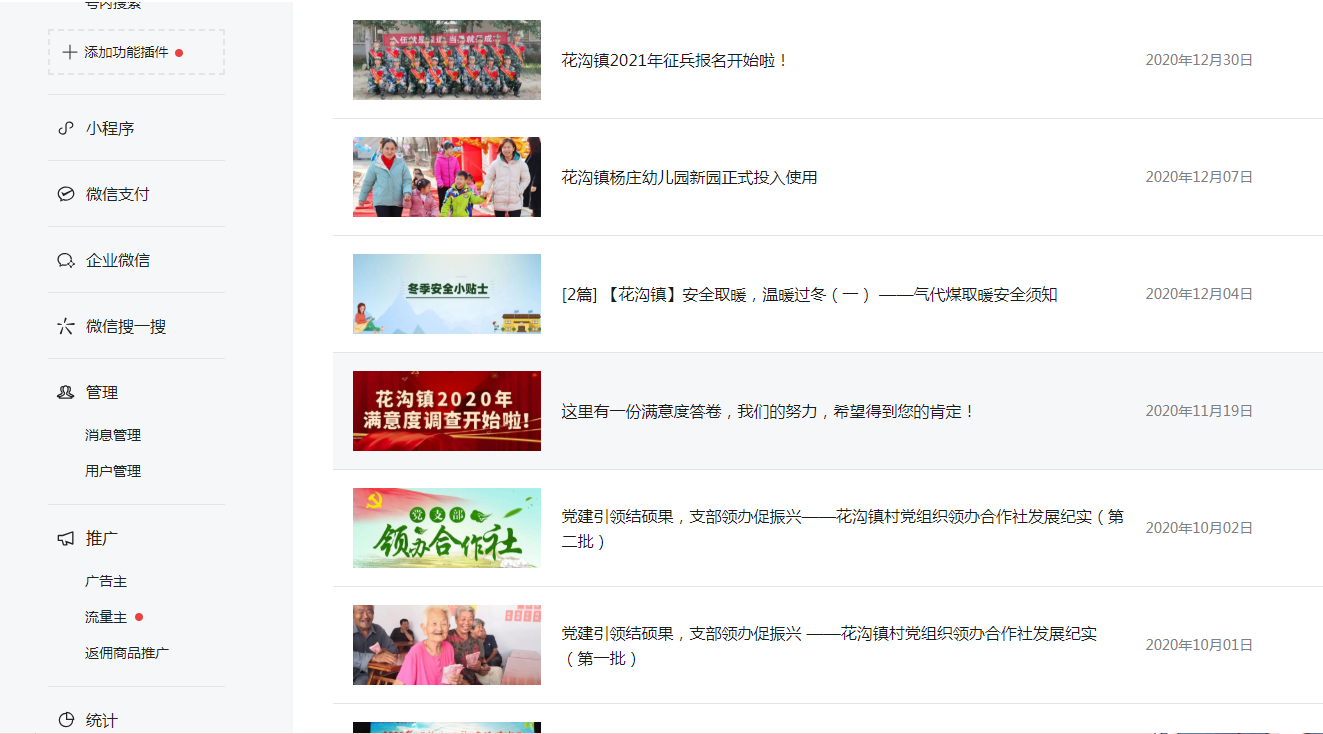Click the plus icon for 添加功能插件
The width and height of the screenshot is (1323, 734).
(x=69, y=52)
